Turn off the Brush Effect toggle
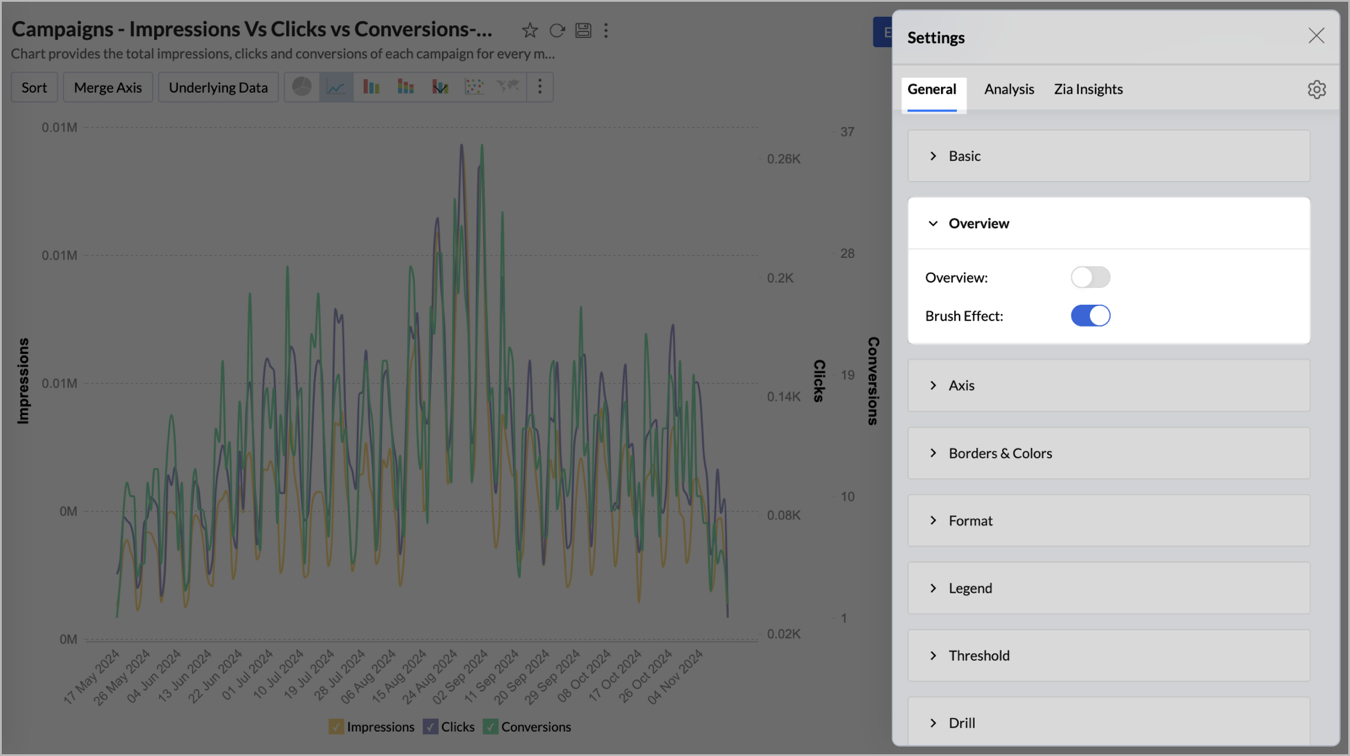1350x756 pixels. click(x=1090, y=316)
